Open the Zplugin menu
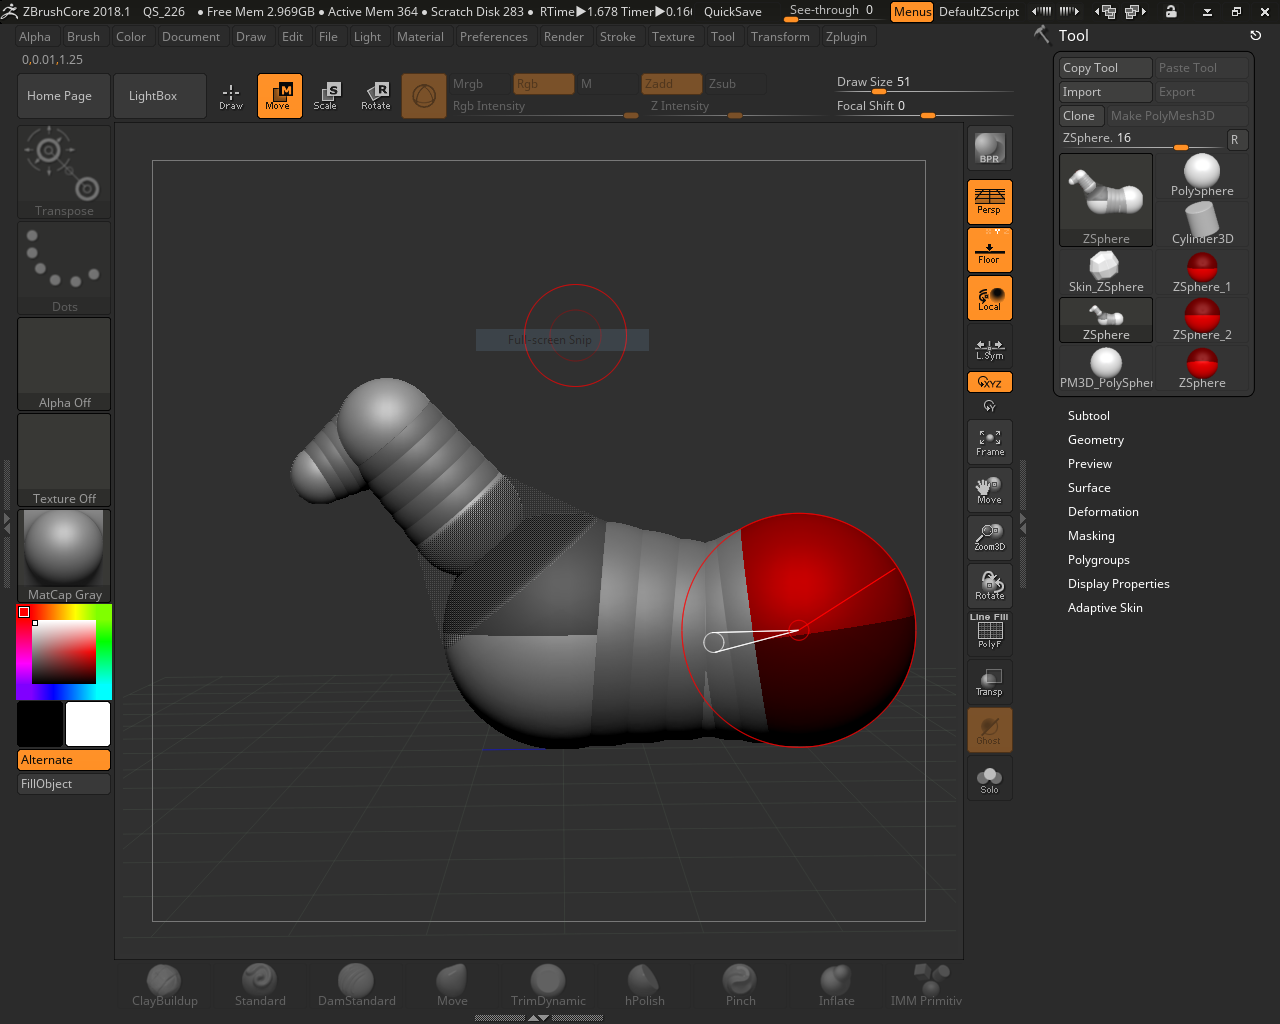 [x=848, y=36]
